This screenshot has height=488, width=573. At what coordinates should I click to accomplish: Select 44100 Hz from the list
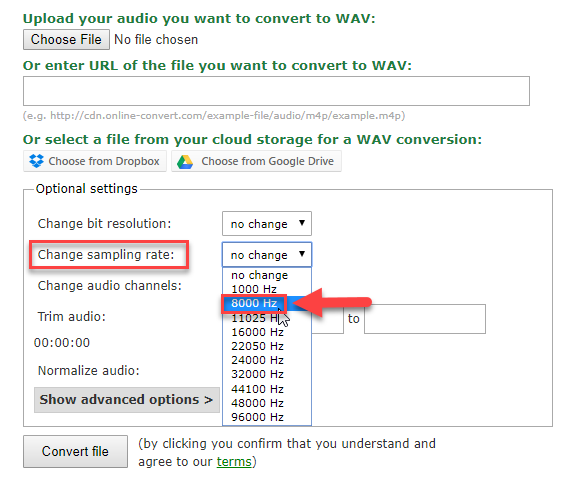[267, 389]
